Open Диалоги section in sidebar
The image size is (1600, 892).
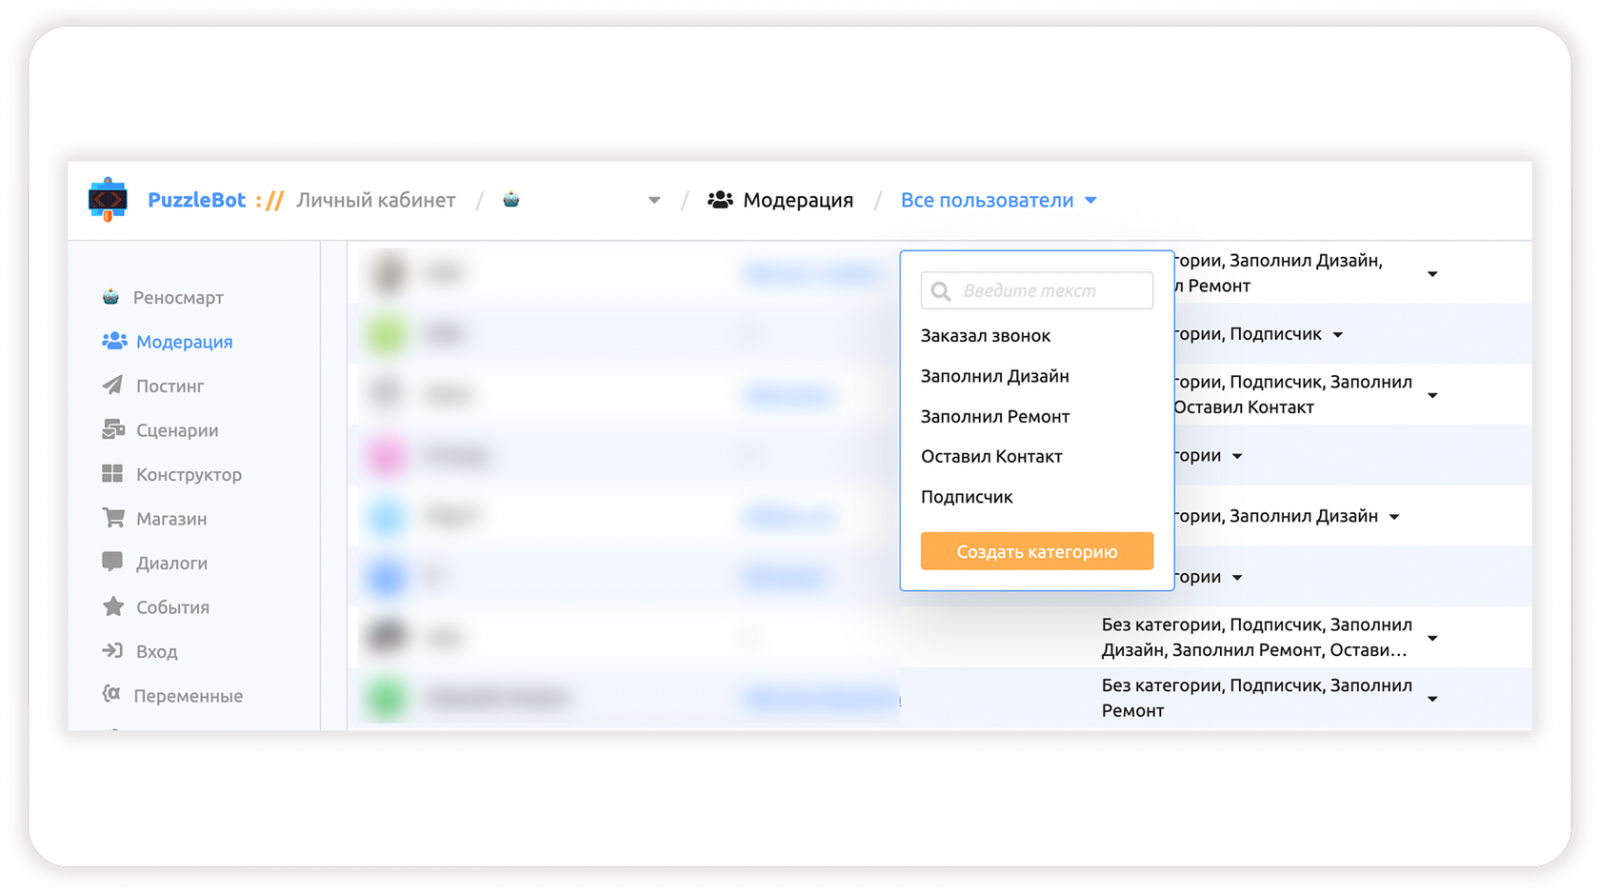[x=172, y=563]
